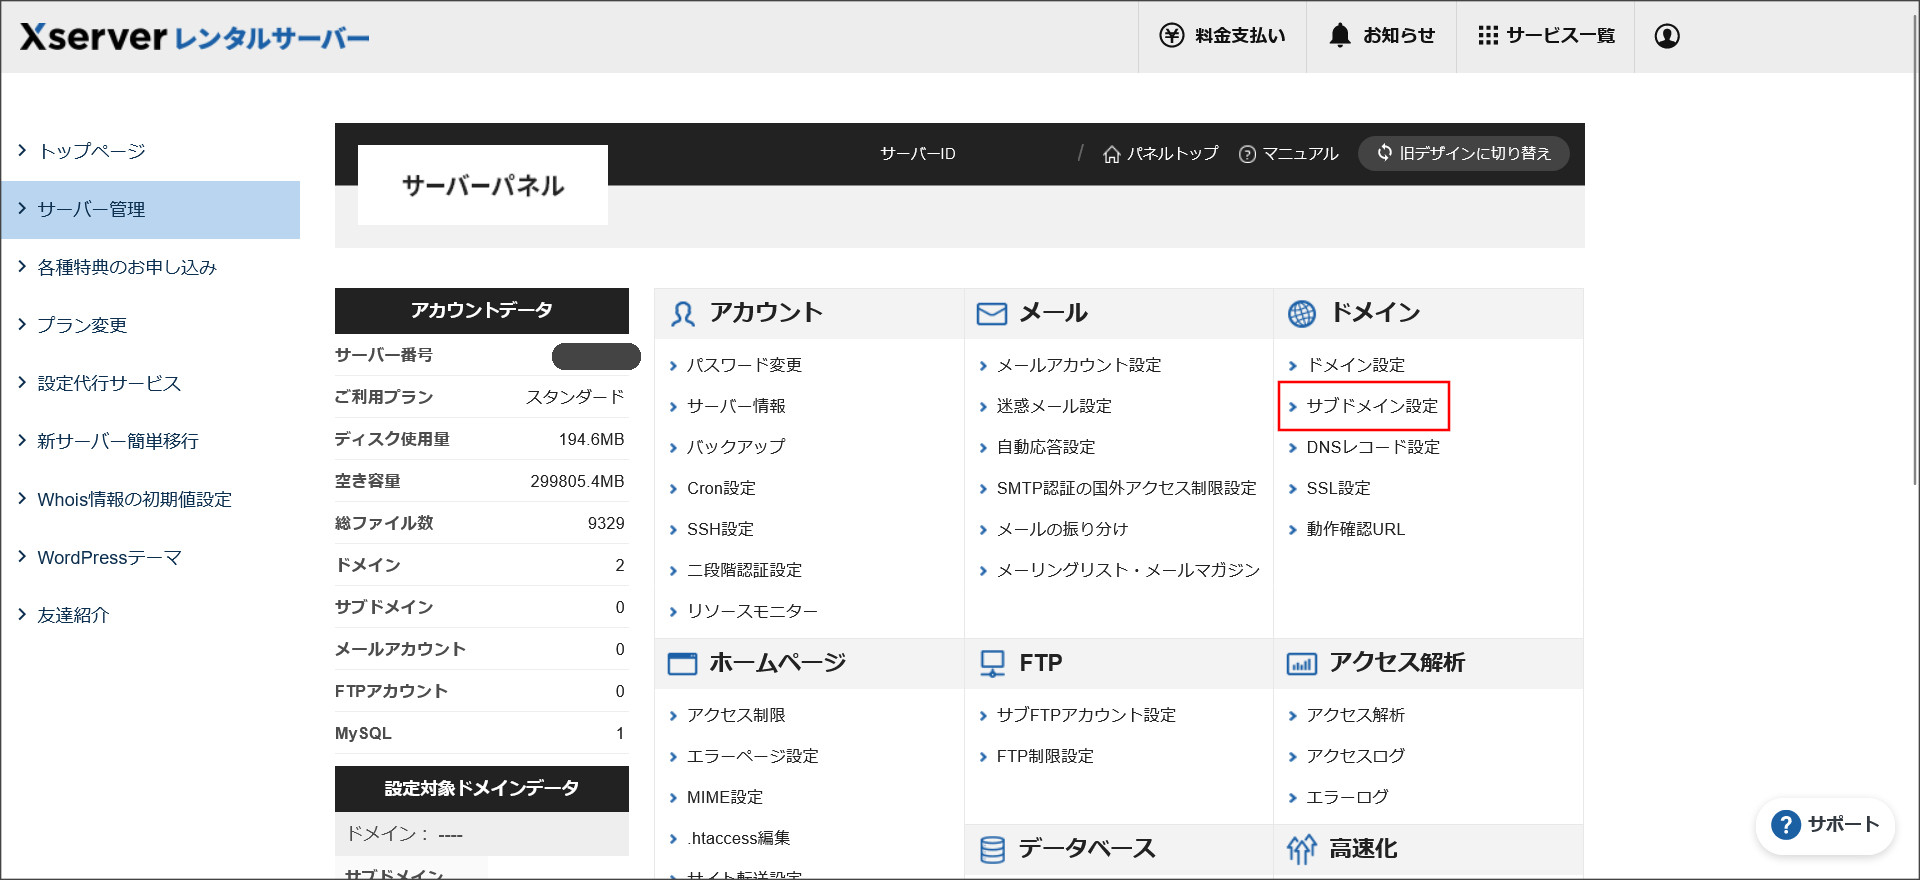Open SMTP認証の国外アクセス制限設定
Image resolution: width=1920 pixels, height=880 pixels.
tap(1126, 488)
